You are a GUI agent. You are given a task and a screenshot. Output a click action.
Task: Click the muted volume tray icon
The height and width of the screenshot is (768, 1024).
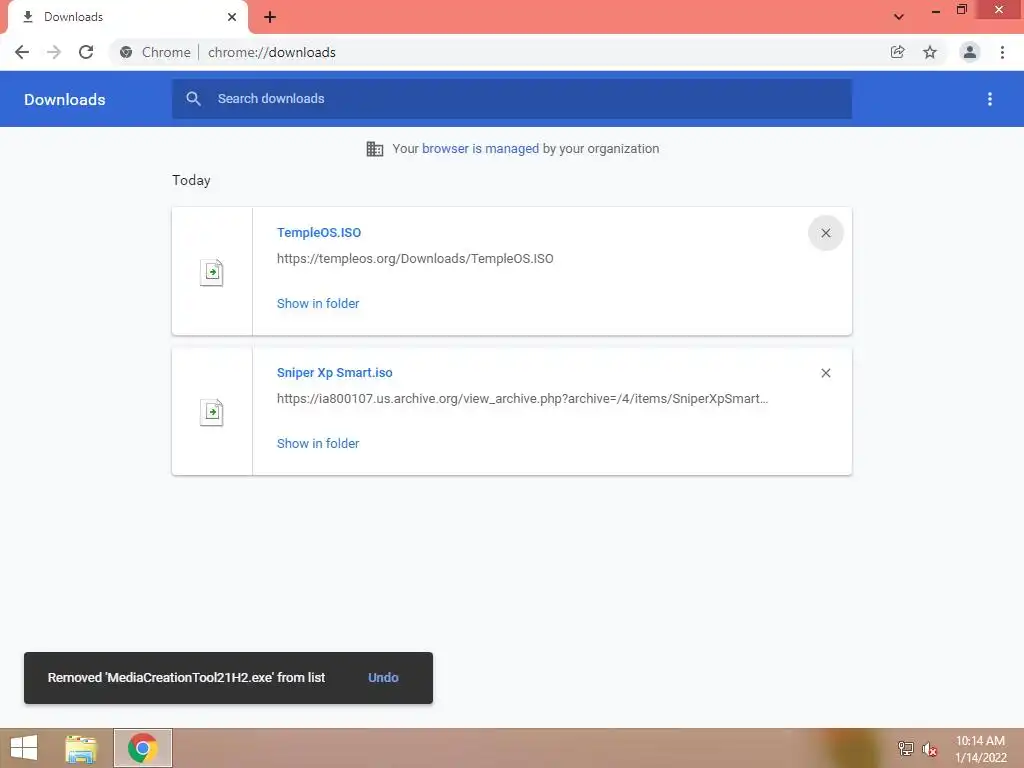tap(929, 749)
